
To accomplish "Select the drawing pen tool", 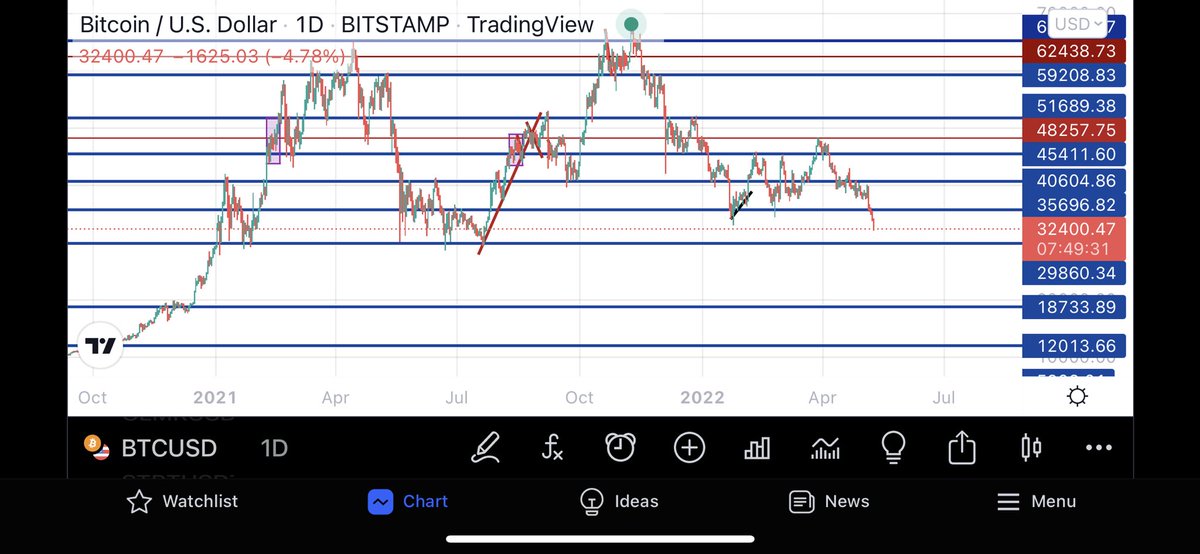I will pyautogui.click(x=486, y=447).
